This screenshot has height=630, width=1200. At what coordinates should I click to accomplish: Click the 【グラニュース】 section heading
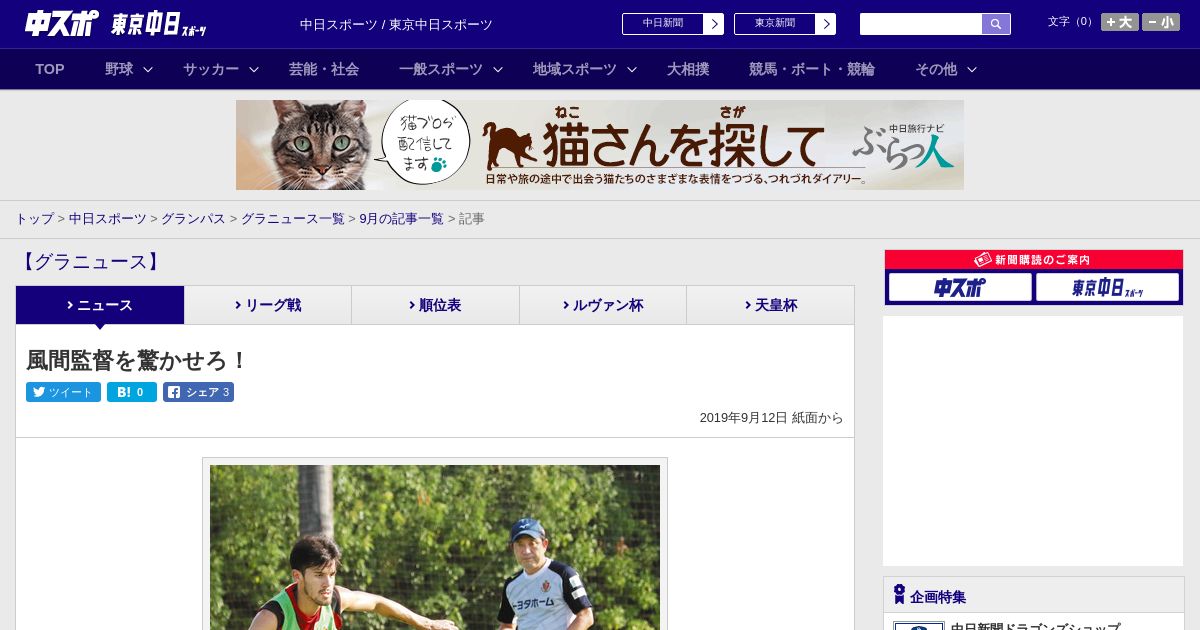pos(90,262)
